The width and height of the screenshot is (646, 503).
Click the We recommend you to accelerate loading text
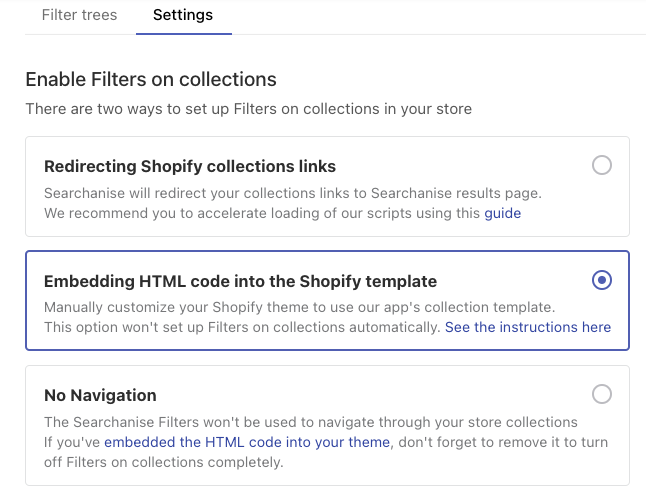pyautogui.click(x=262, y=213)
